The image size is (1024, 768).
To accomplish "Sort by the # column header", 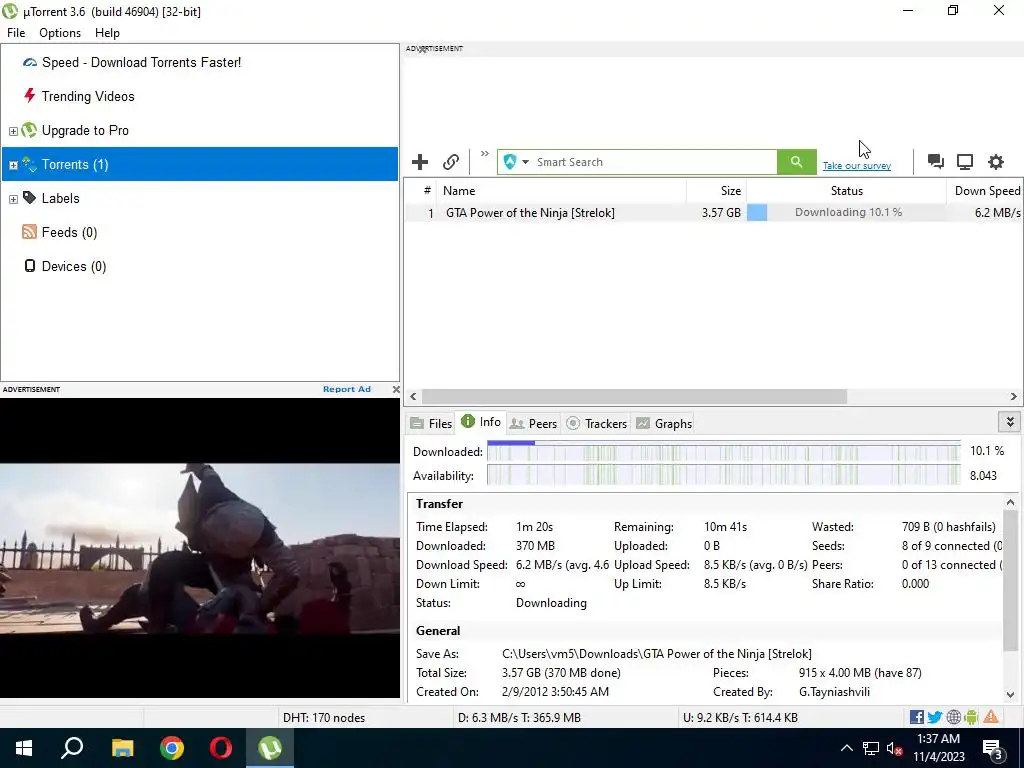I will tap(420, 191).
